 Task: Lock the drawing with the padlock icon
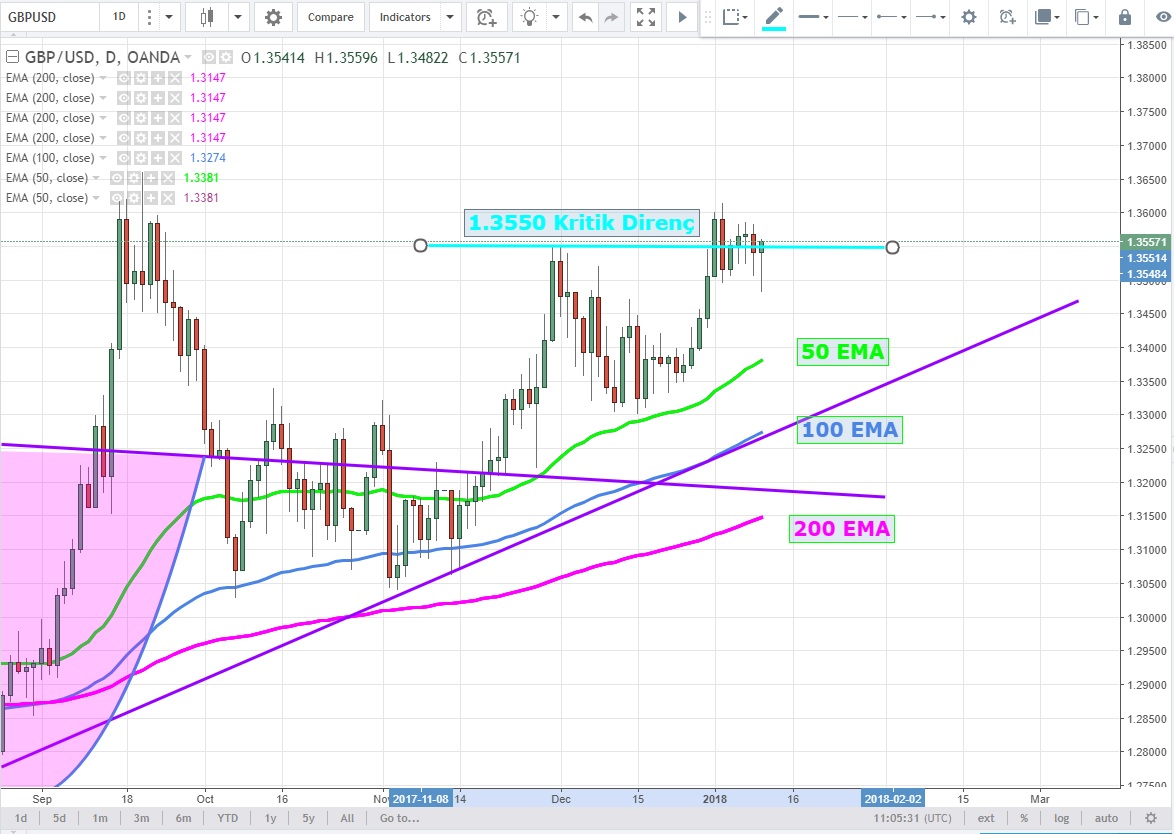(1125, 17)
